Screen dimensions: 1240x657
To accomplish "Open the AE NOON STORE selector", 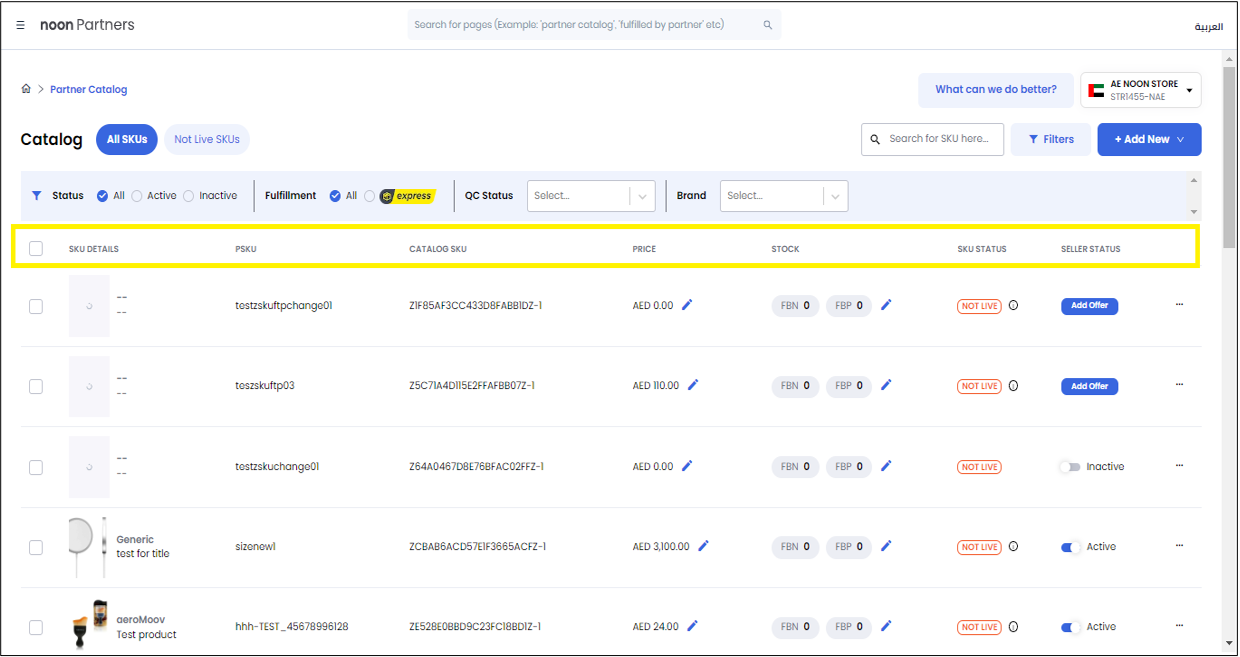I will 1140,90.
